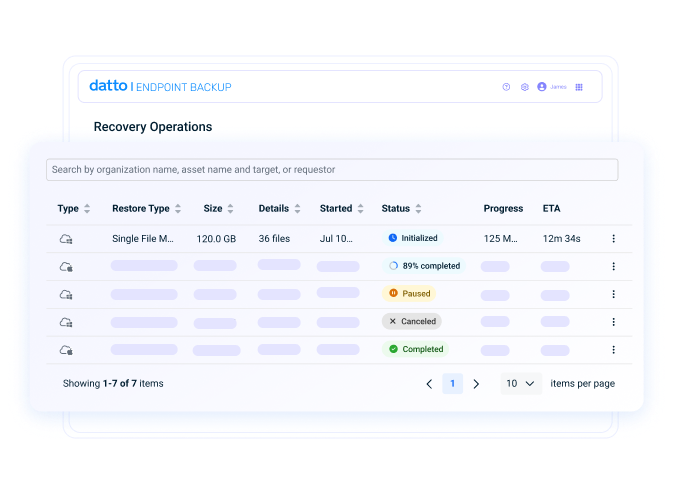Click cloud type icon in first row

coord(67,239)
